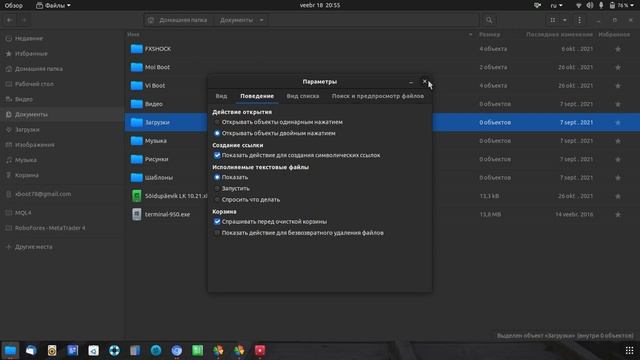Select the FXSHOCK folder

point(158,49)
